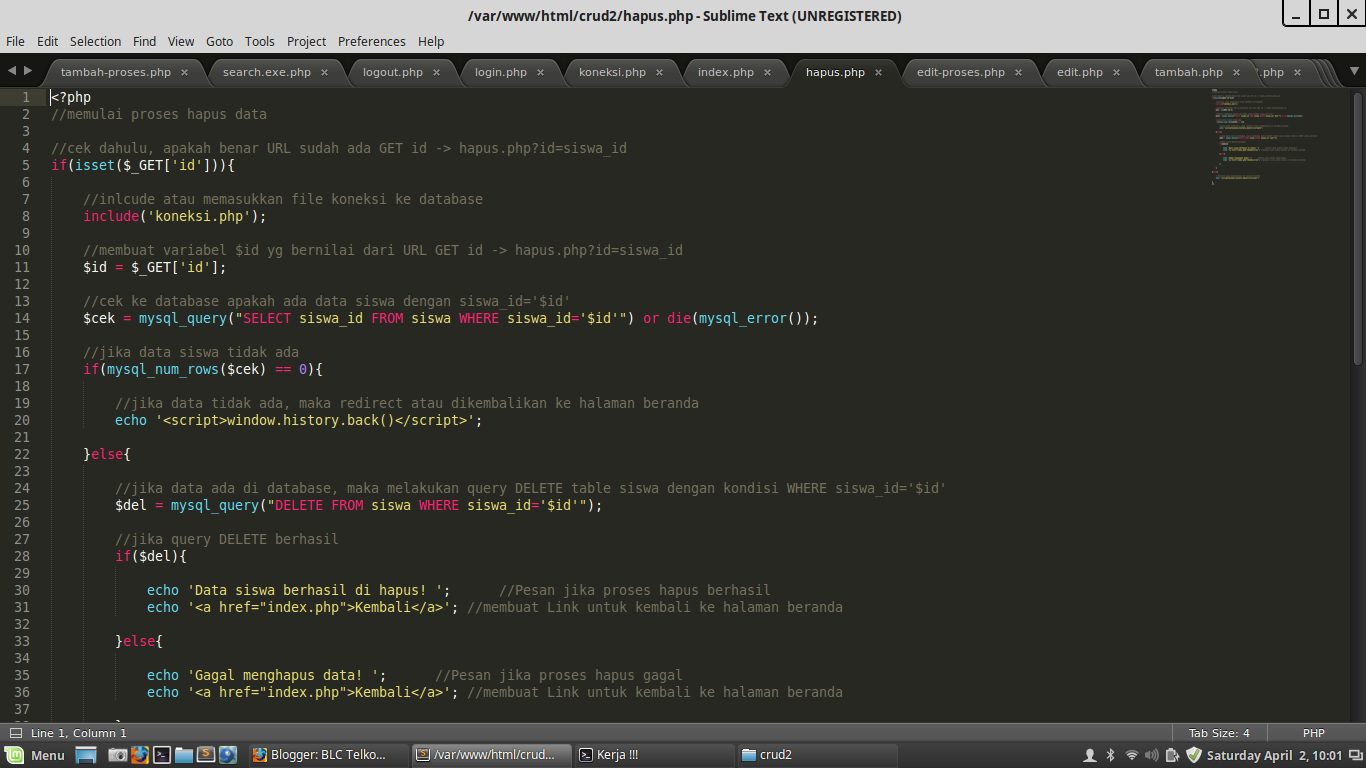Switch to the koneksi.php tab
This screenshot has height=768, width=1366.
pos(612,72)
